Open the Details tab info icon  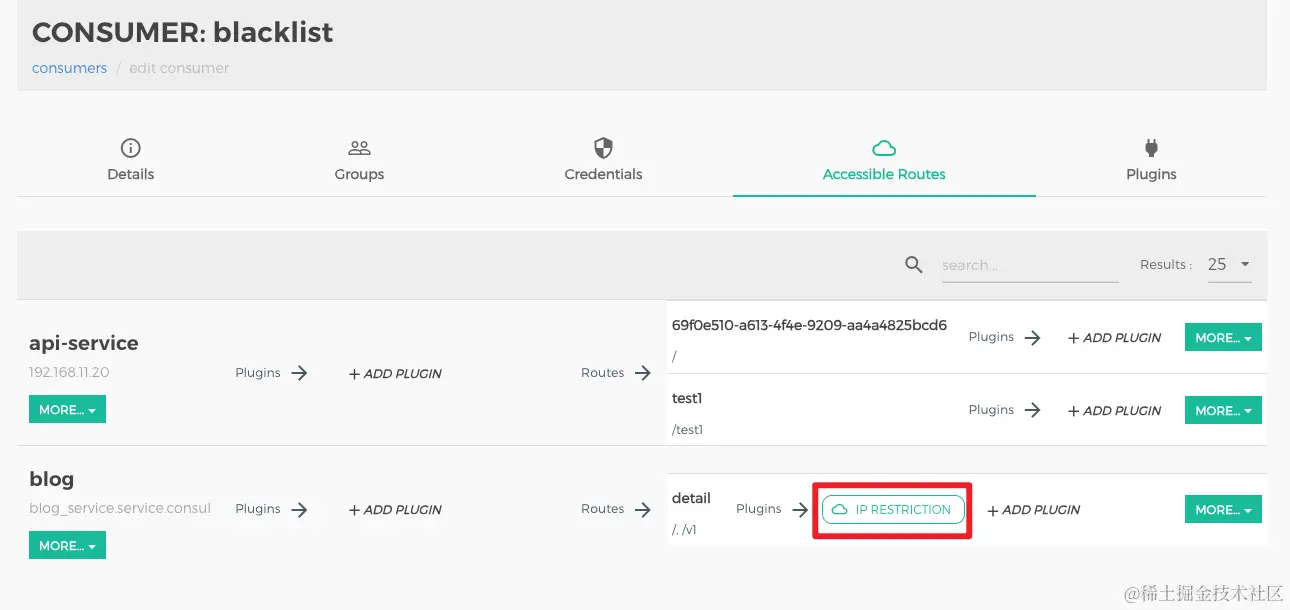[x=130, y=148]
